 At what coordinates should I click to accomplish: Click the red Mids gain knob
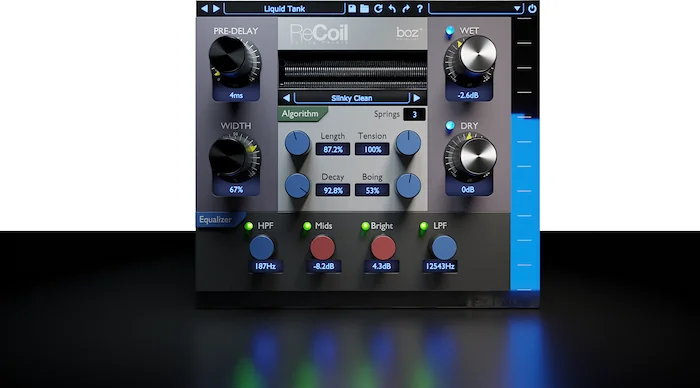(x=322, y=248)
